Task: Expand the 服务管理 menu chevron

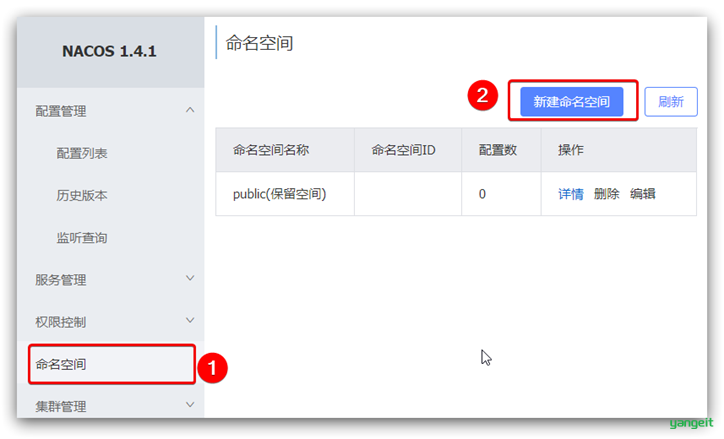Action: coord(190,278)
